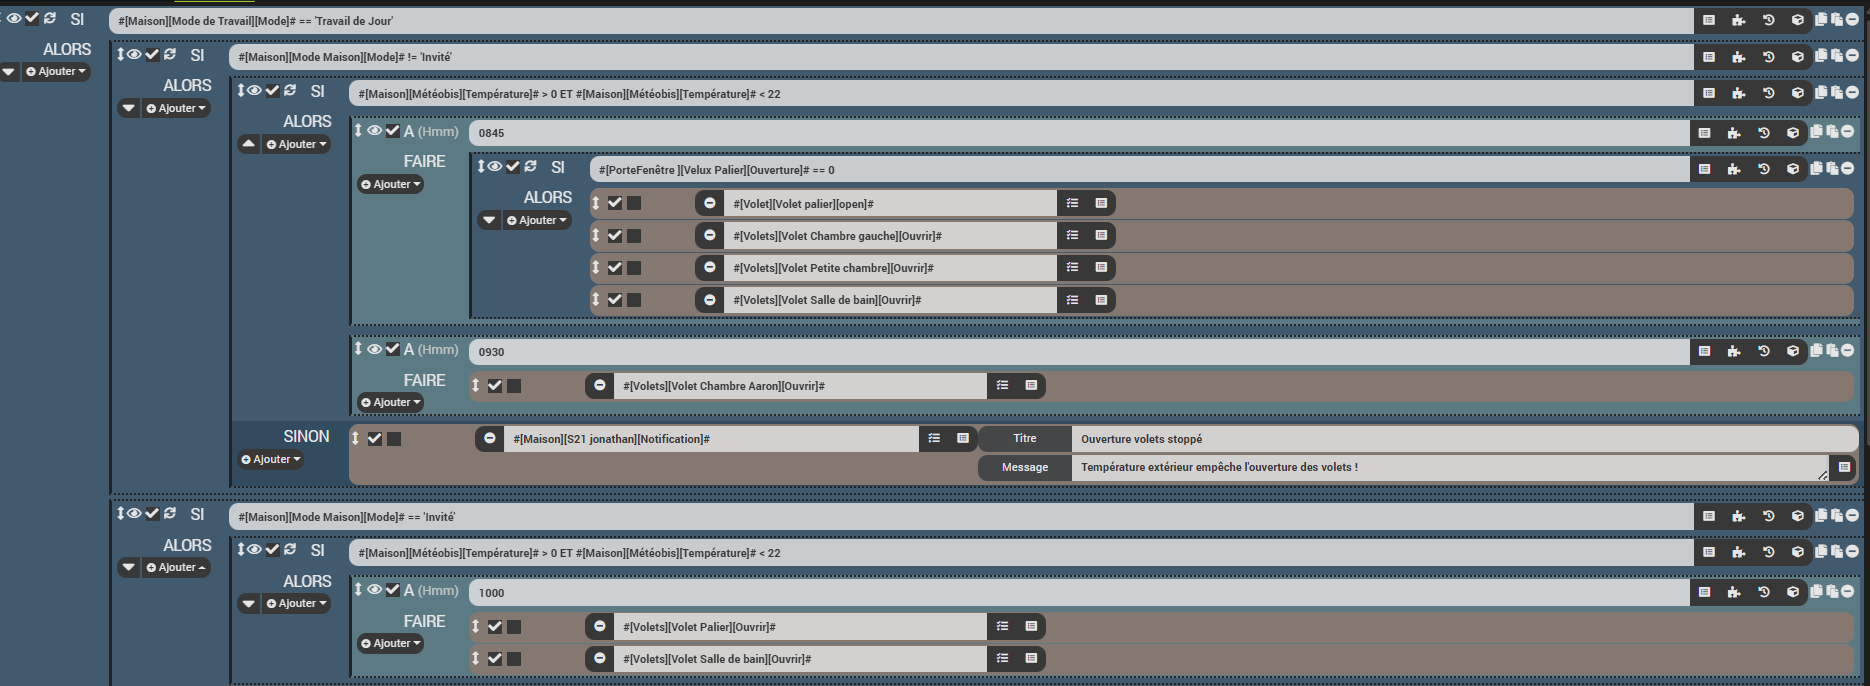
Task: Edit the Mode Maison == 'Invité' condition field
Action: pyautogui.click(x=961, y=516)
